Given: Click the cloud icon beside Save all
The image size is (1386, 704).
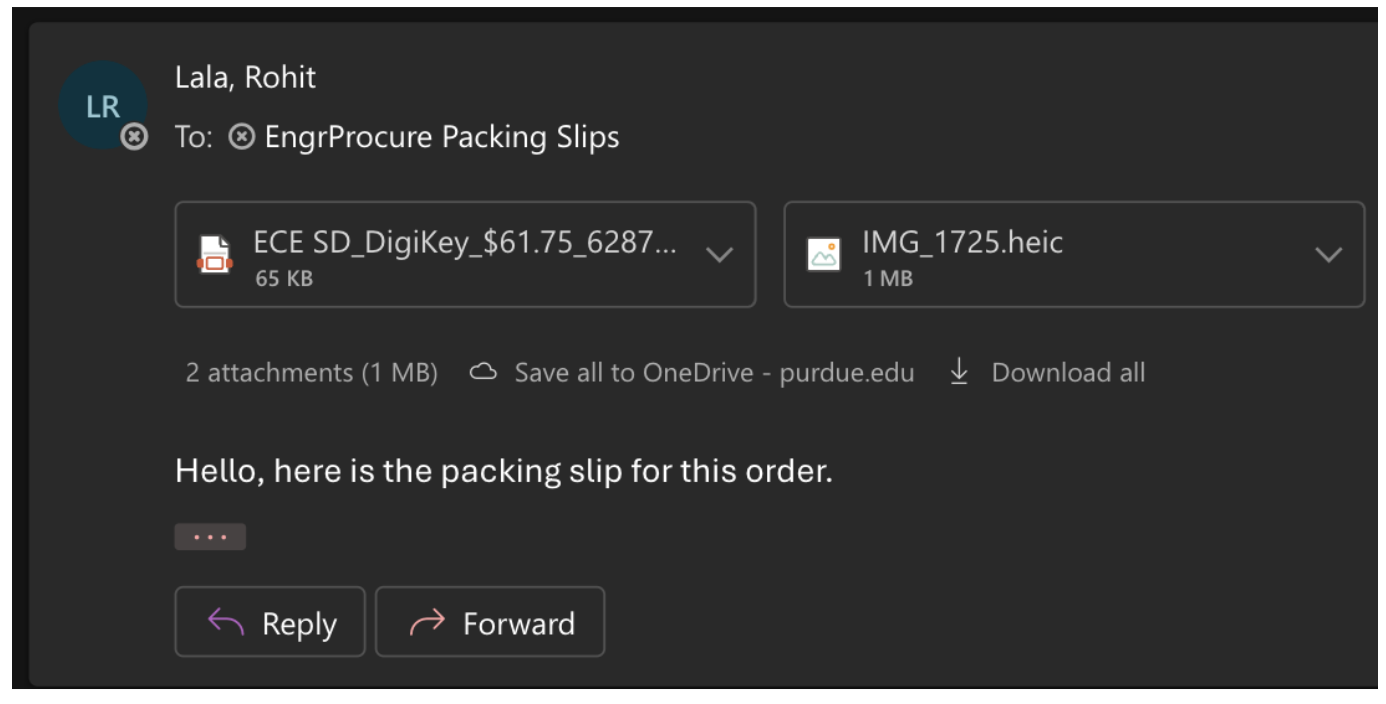Looking at the screenshot, I should [484, 373].
